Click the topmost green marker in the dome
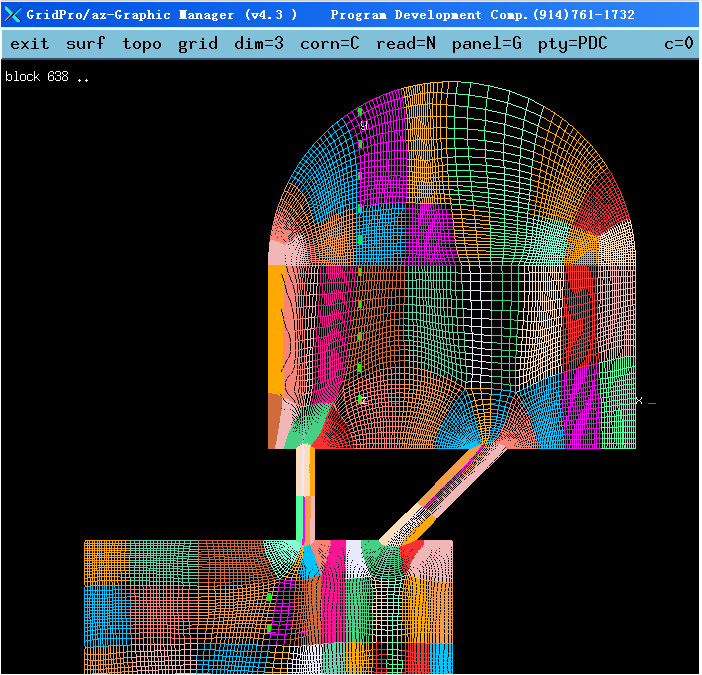The width and height of the screenshot is (702, 675). 360,111
